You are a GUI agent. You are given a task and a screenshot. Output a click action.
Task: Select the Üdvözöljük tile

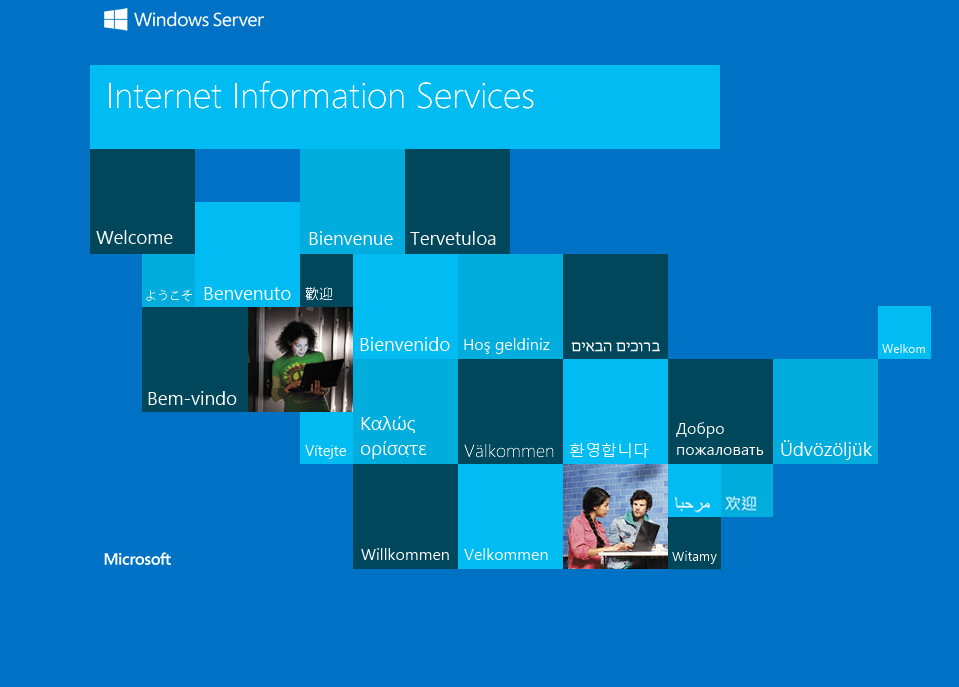(x=826, y=412)
